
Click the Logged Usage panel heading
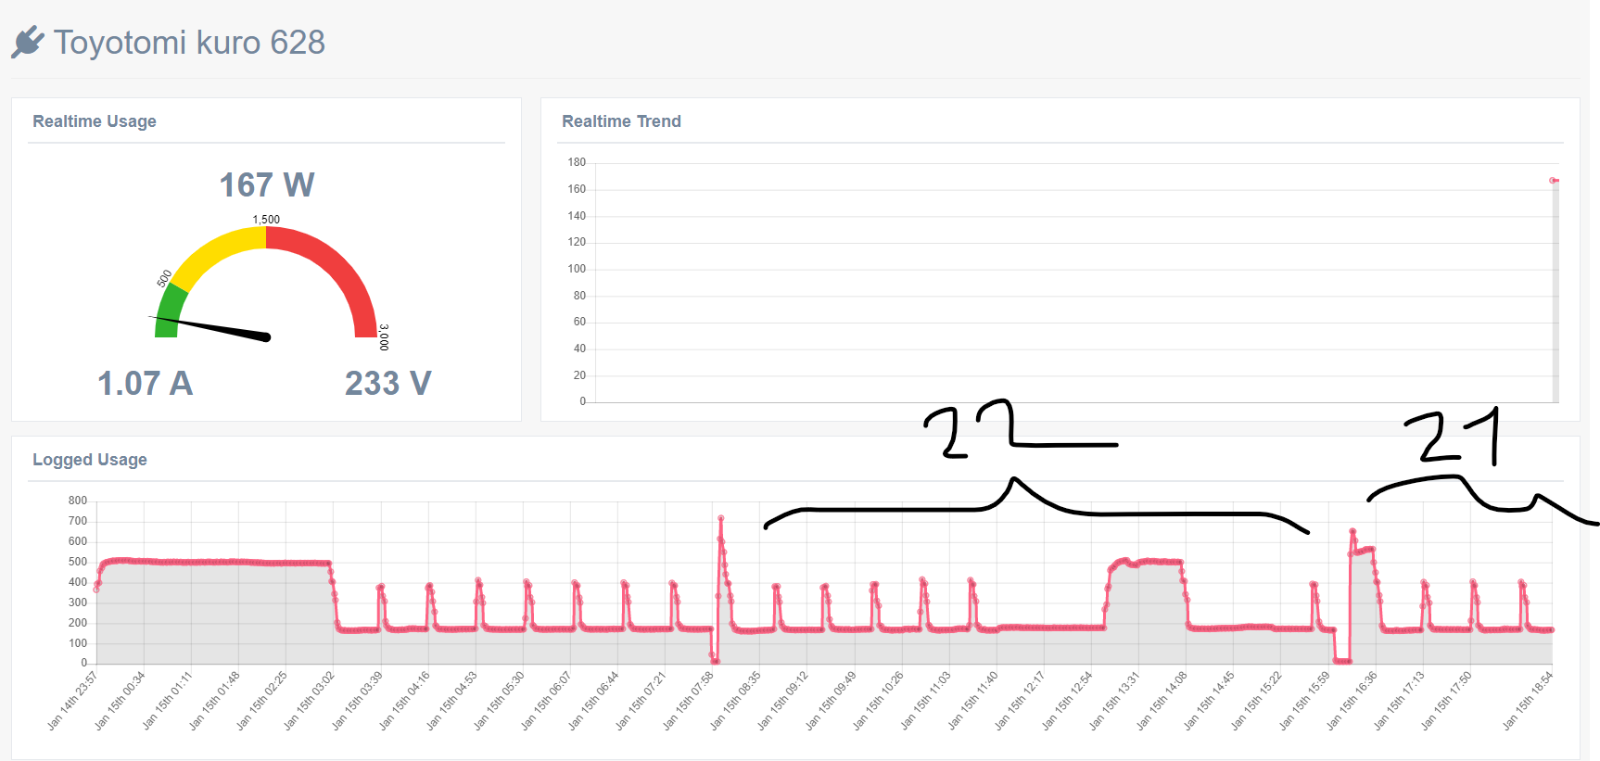(90, 460)
